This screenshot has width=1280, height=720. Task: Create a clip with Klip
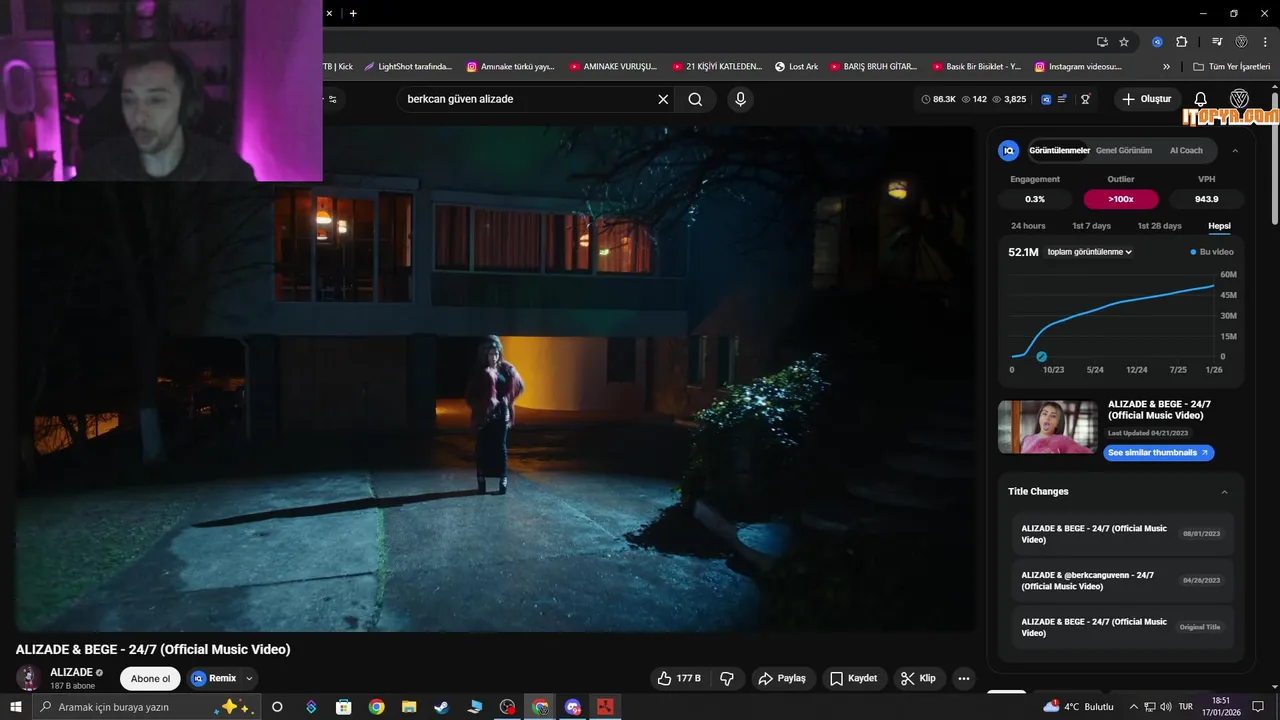[x=919, y=678]
